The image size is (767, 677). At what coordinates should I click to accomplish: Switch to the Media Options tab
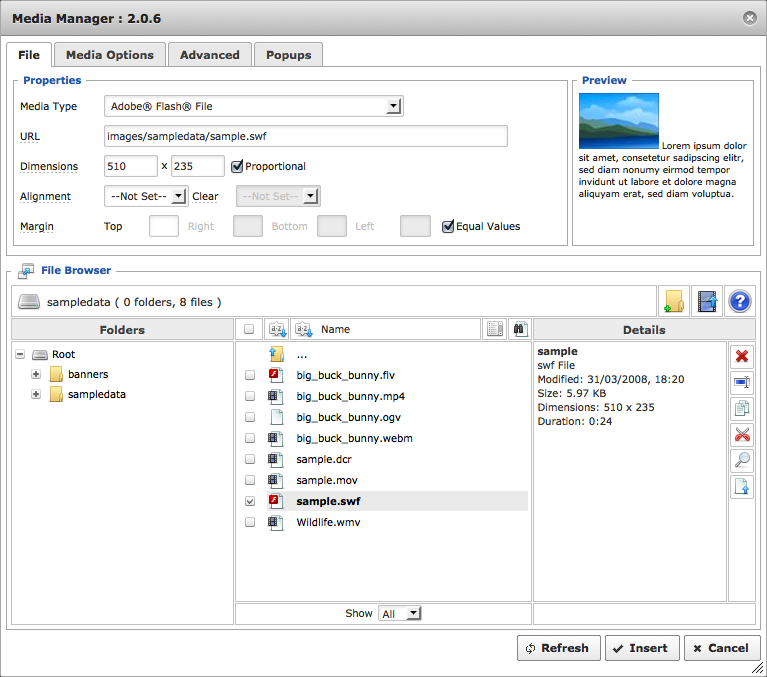[110, 55]
